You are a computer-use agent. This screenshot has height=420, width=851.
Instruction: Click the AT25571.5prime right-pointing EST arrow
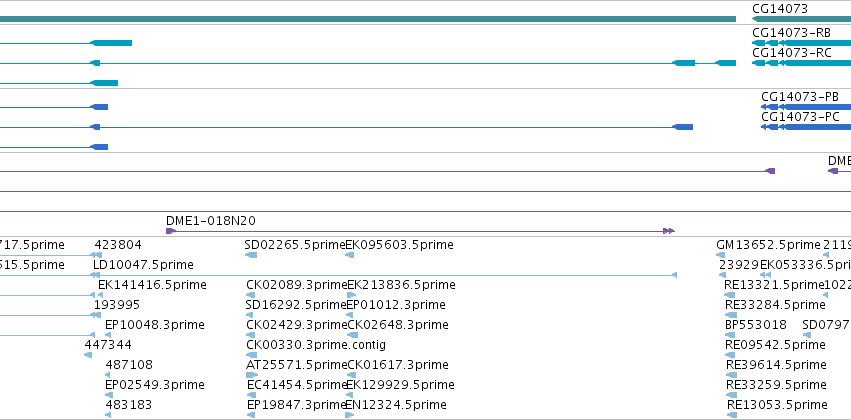252,375
